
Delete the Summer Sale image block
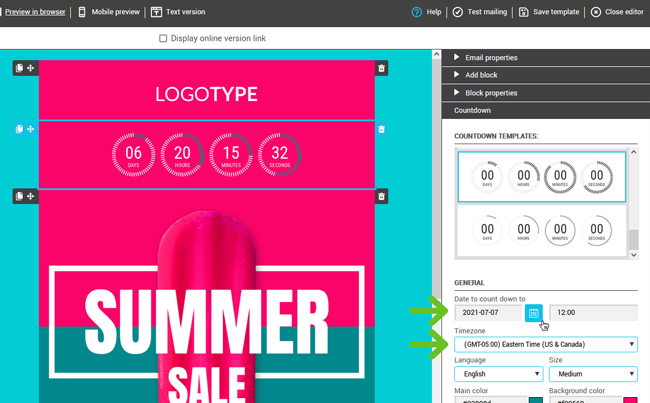tap(381, 196)
